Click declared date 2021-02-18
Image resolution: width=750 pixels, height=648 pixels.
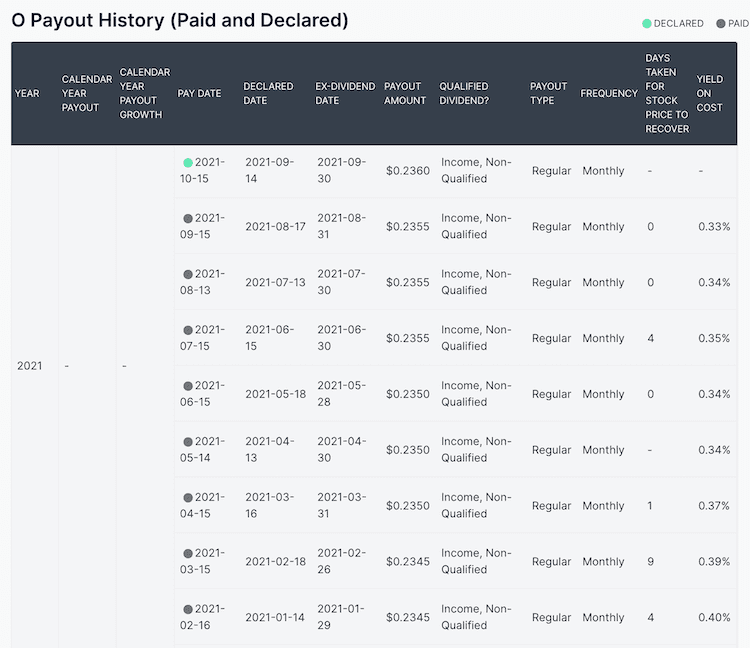(276, 561)
